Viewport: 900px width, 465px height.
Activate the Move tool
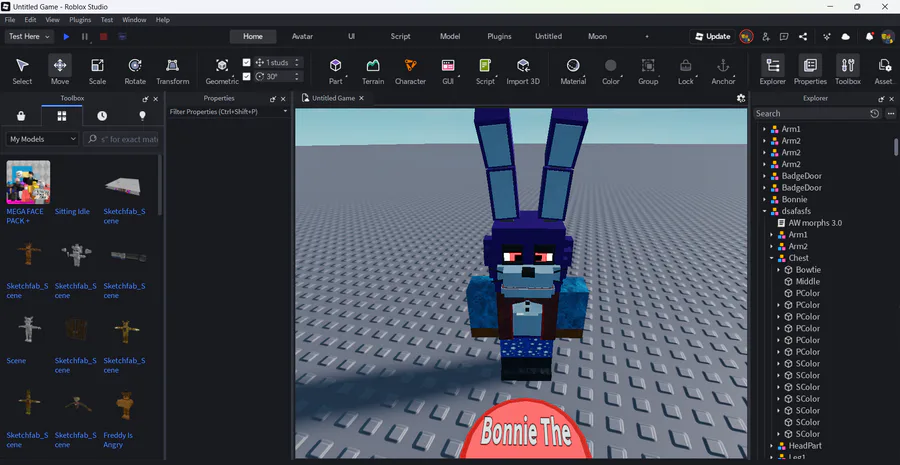tap(60, 71)
